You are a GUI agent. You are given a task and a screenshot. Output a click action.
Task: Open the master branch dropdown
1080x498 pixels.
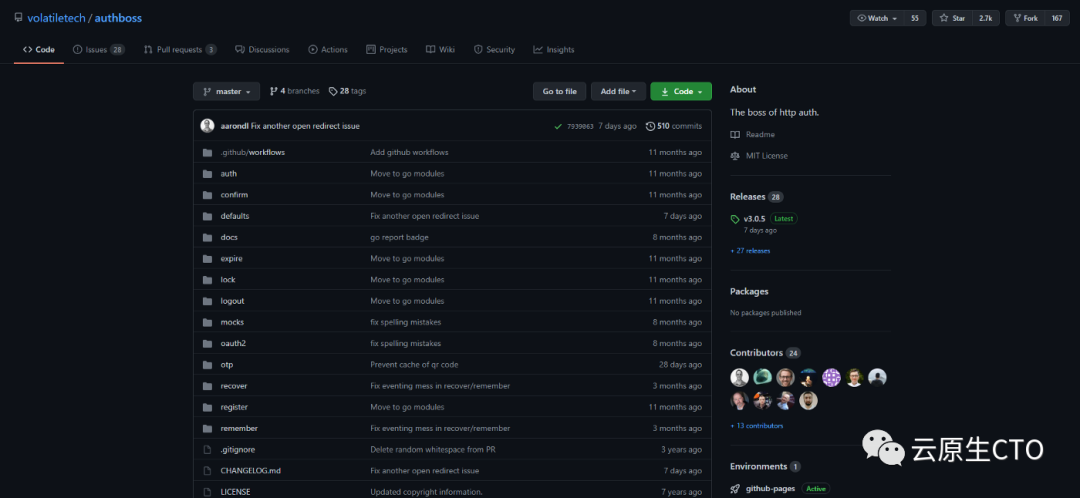(x=227, y=92)
